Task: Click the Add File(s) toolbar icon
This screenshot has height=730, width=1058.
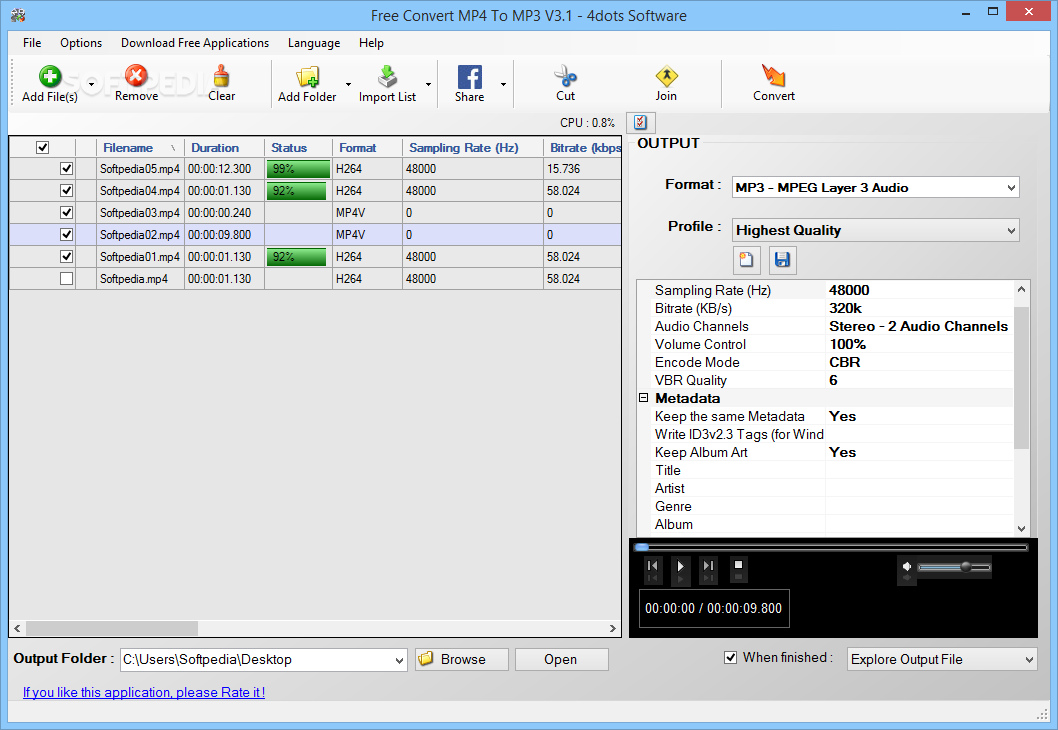Action: [x=49, y=78]
